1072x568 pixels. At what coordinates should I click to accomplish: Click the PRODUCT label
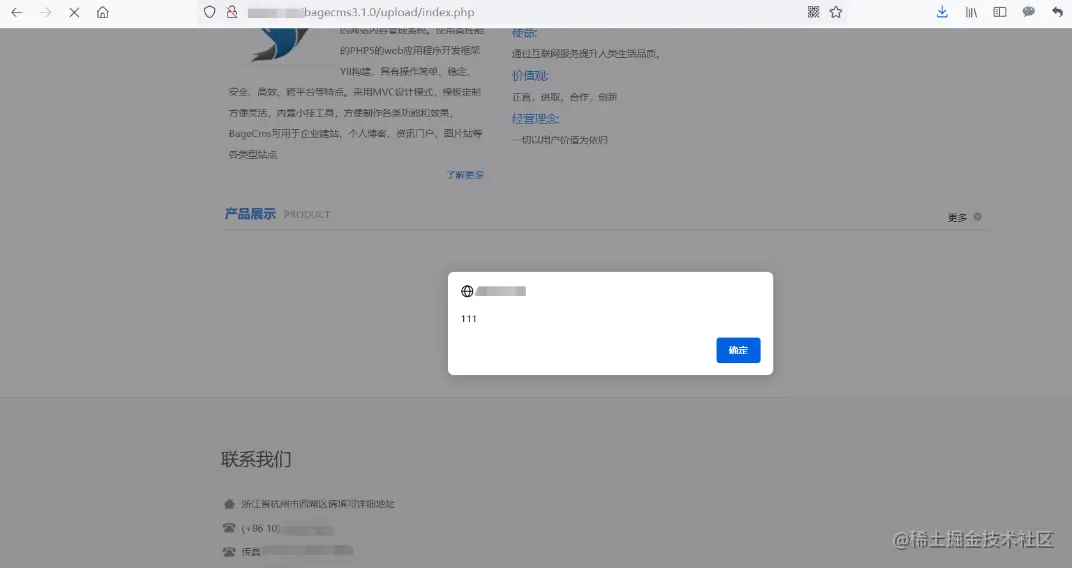(x=307, y=215)
